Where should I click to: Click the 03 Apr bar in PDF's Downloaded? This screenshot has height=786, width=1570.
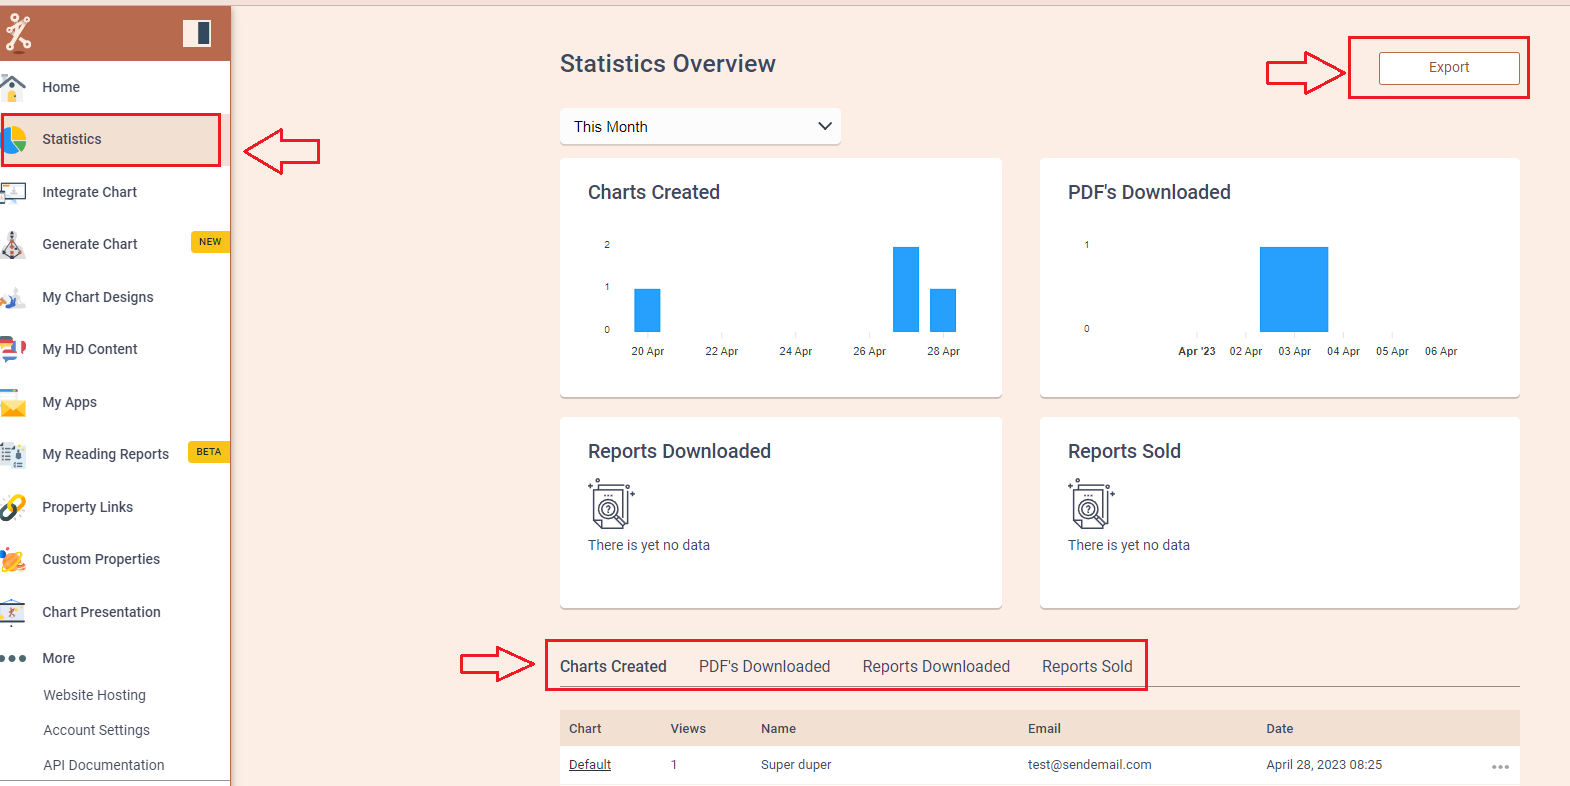(x=1294, y=289)
